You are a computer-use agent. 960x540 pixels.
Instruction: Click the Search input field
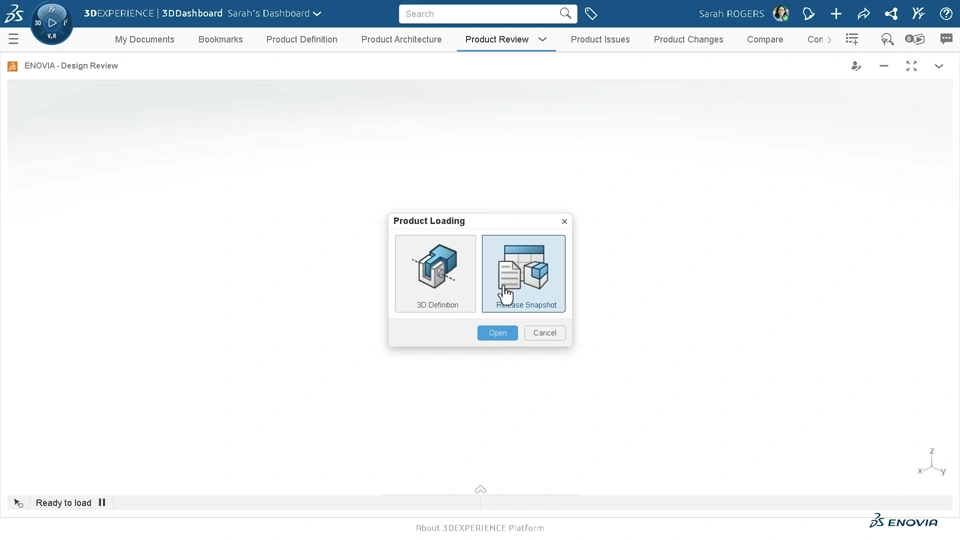point(481,13)
